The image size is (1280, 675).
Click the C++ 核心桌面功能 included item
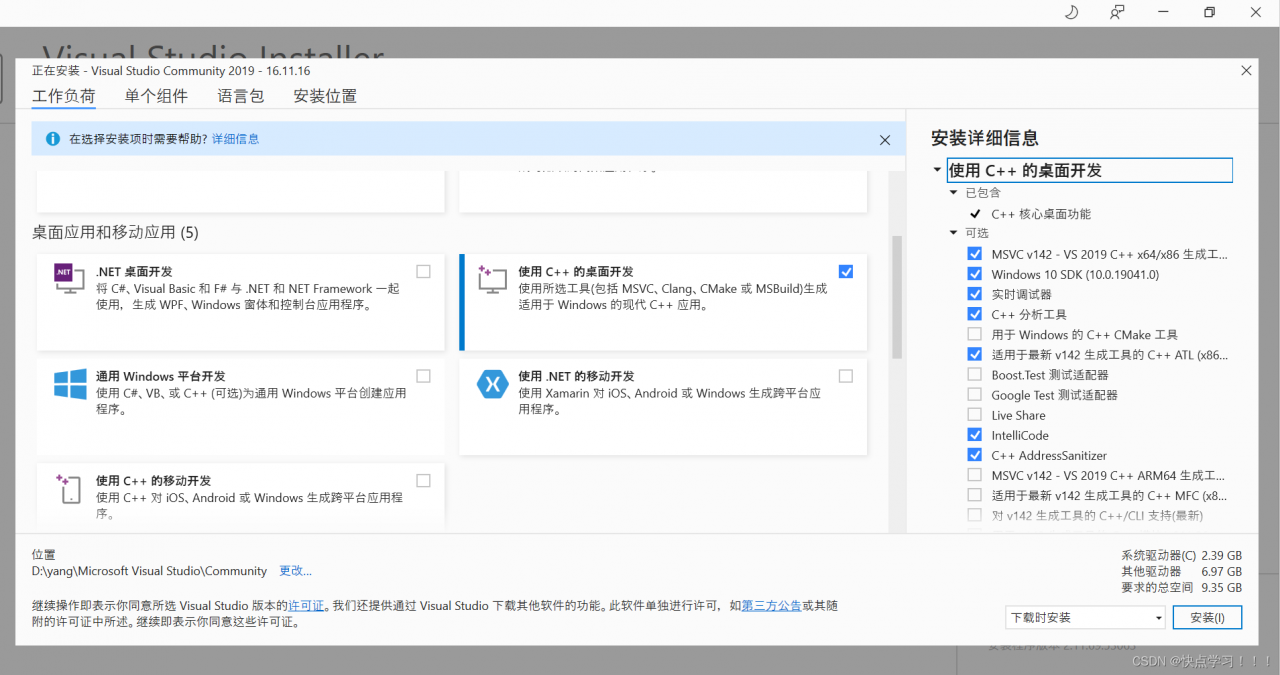click(1041, 214)
